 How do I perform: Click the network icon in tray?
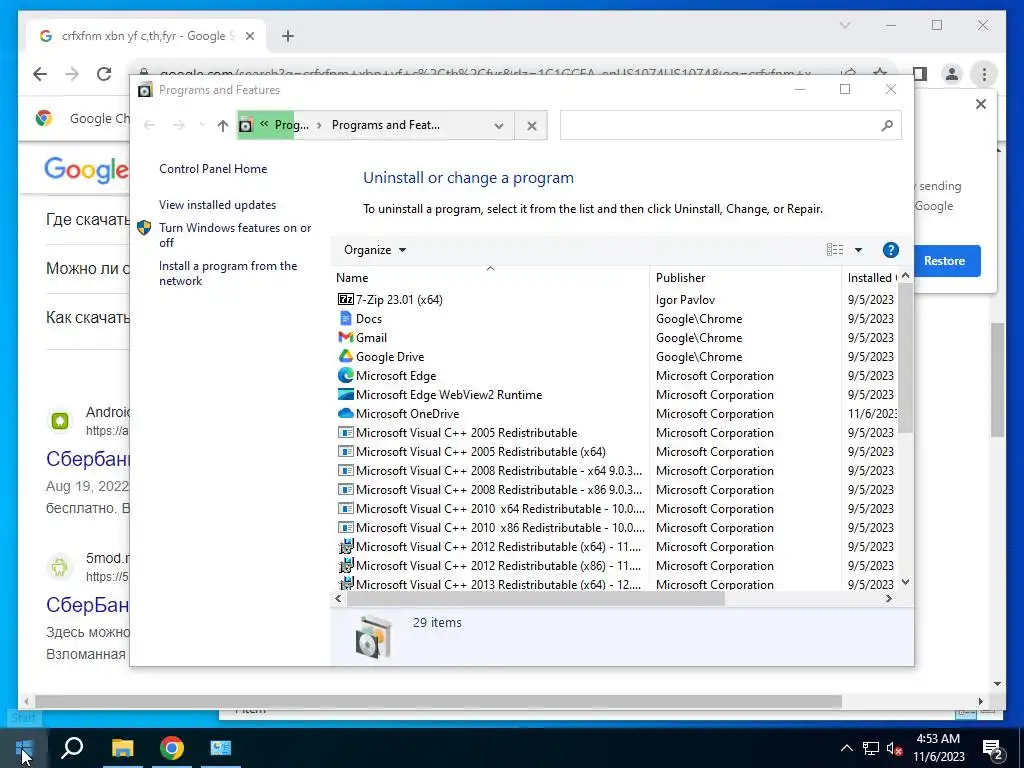pos(871,748)
